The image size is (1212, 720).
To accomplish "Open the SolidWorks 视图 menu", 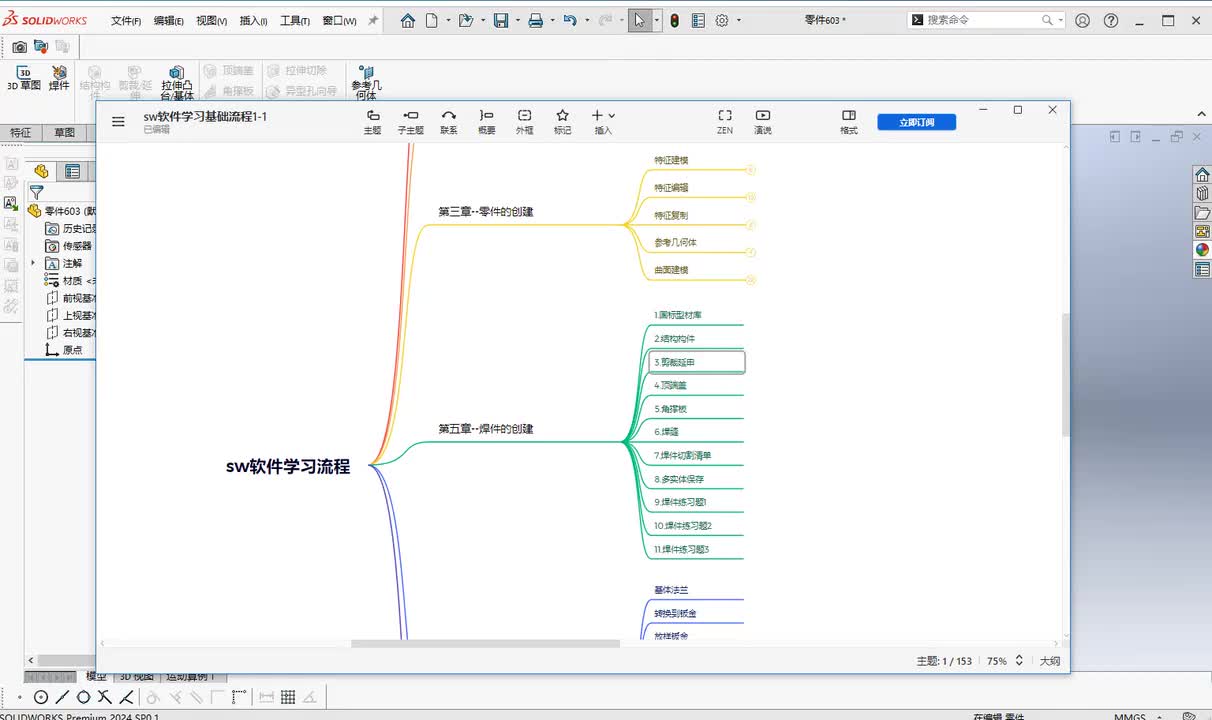I will tap(211, 21).
